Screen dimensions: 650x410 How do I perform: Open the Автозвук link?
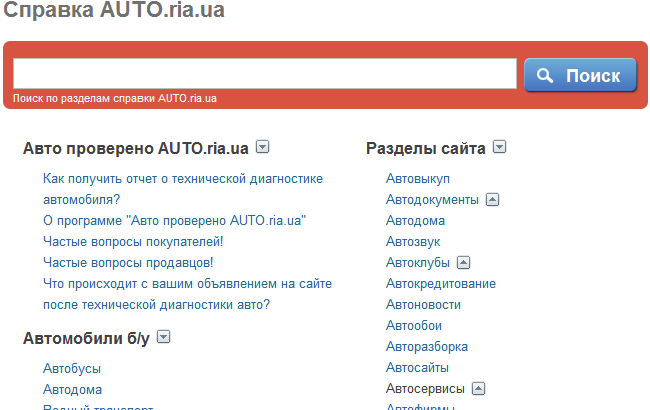pyautogui.click(x=413, y=242)
